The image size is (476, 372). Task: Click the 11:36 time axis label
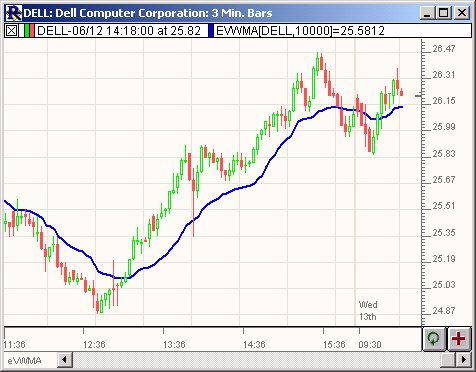click(x=15, y=344)
